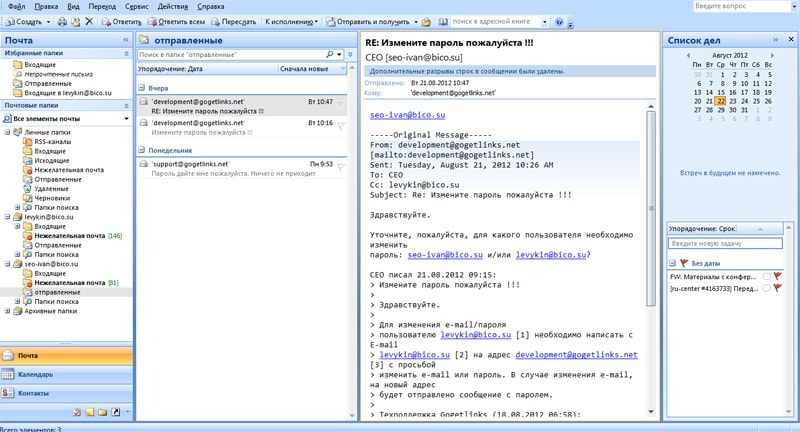This screenshot has width=800, height=432.
Task: Mark FW: Материалы task complete checkbox
Action: [x=766, y=276]
